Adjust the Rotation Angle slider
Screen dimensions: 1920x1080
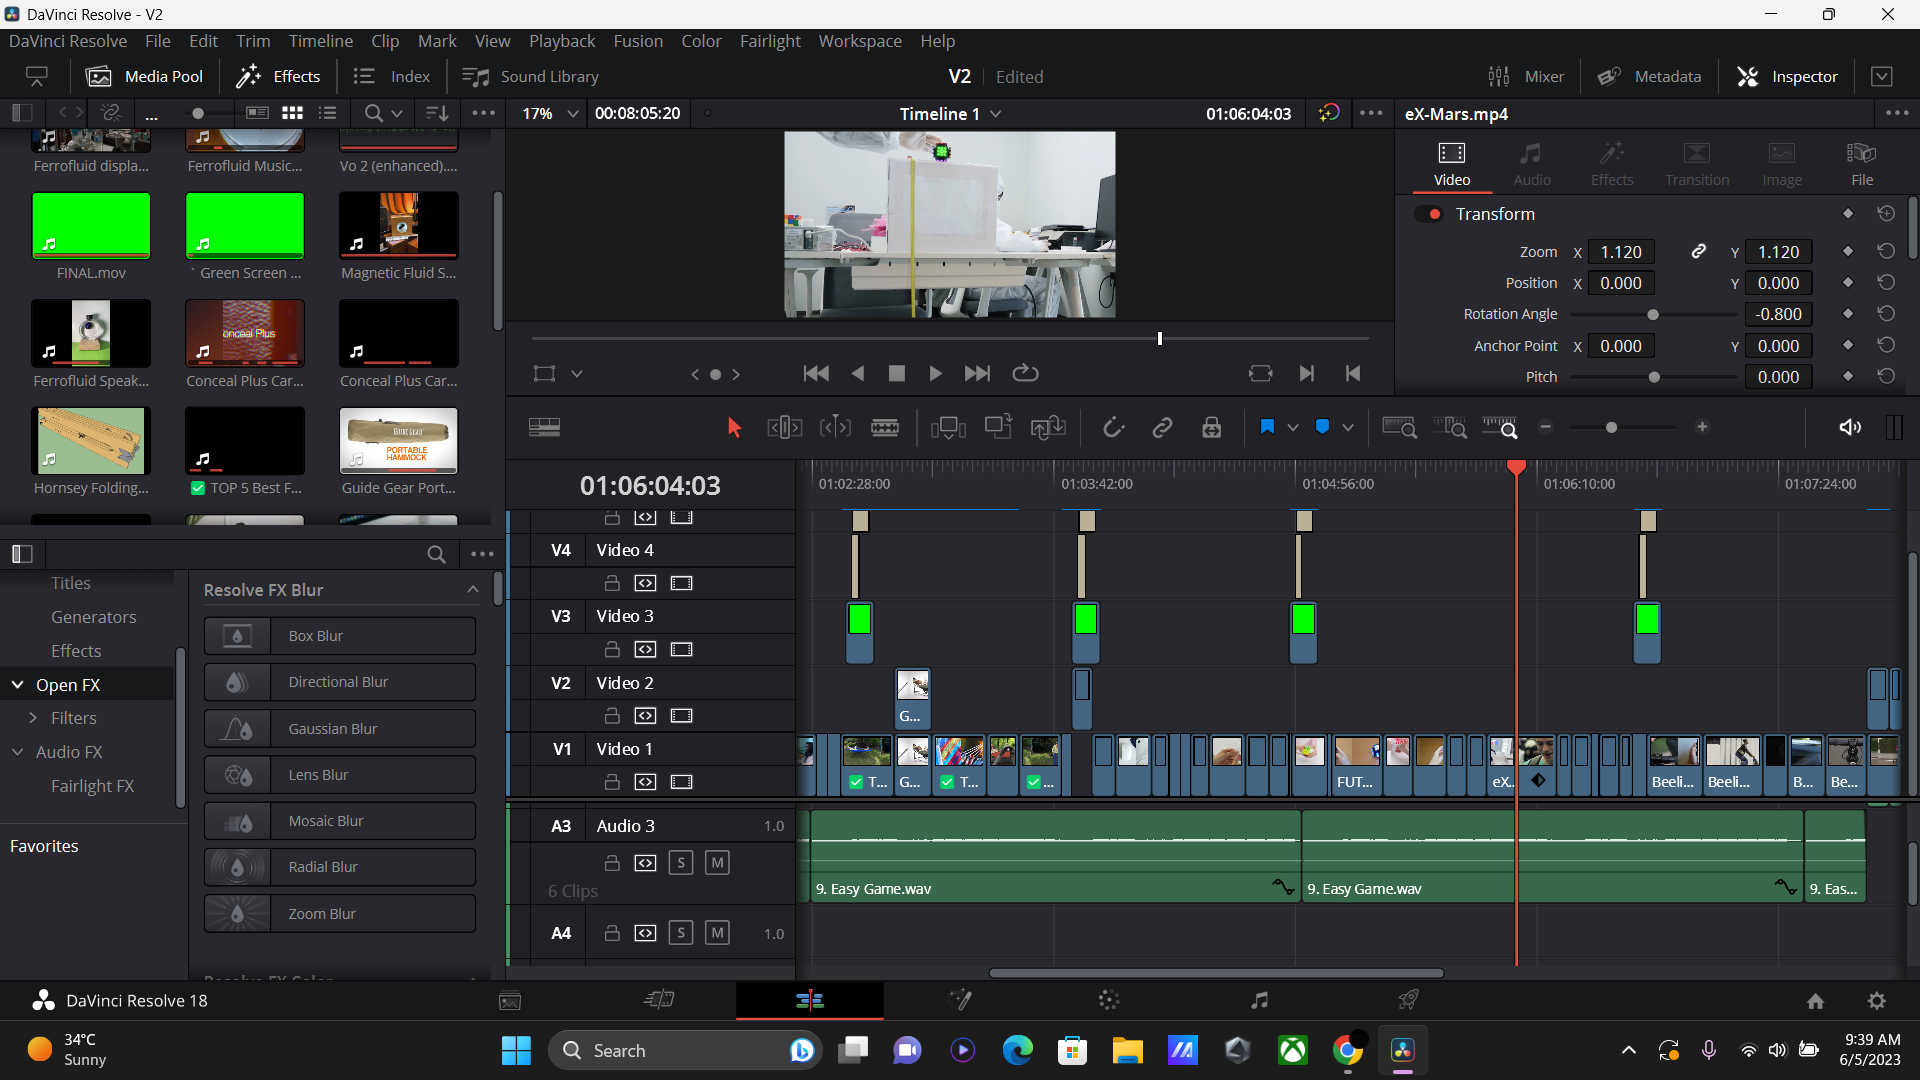[x=1652, y=315]
